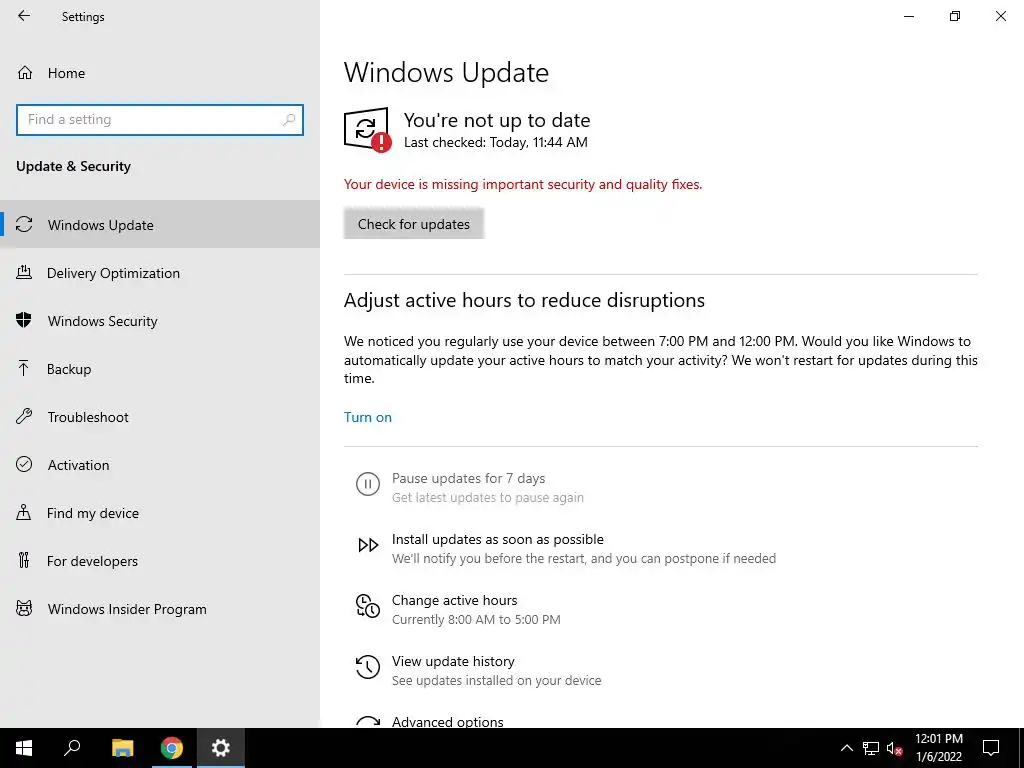This screenshot has width=1024, height=768.
Task: Click the muted speaker tray icon
Action: [894, 748]
